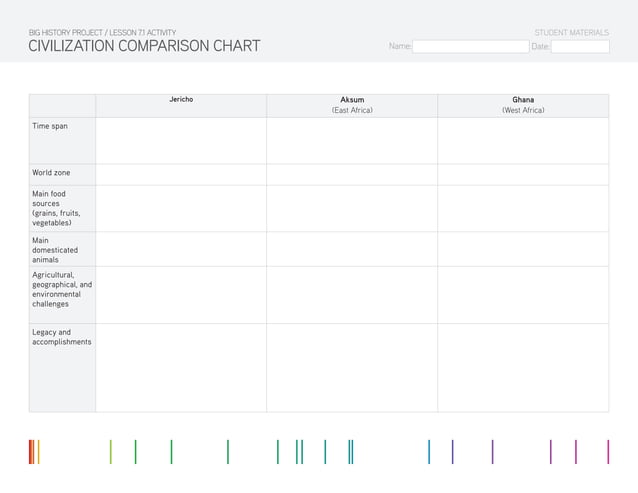Select the Jericho column header
This screenshot has width=638, height=493.
tap(181, 101)
